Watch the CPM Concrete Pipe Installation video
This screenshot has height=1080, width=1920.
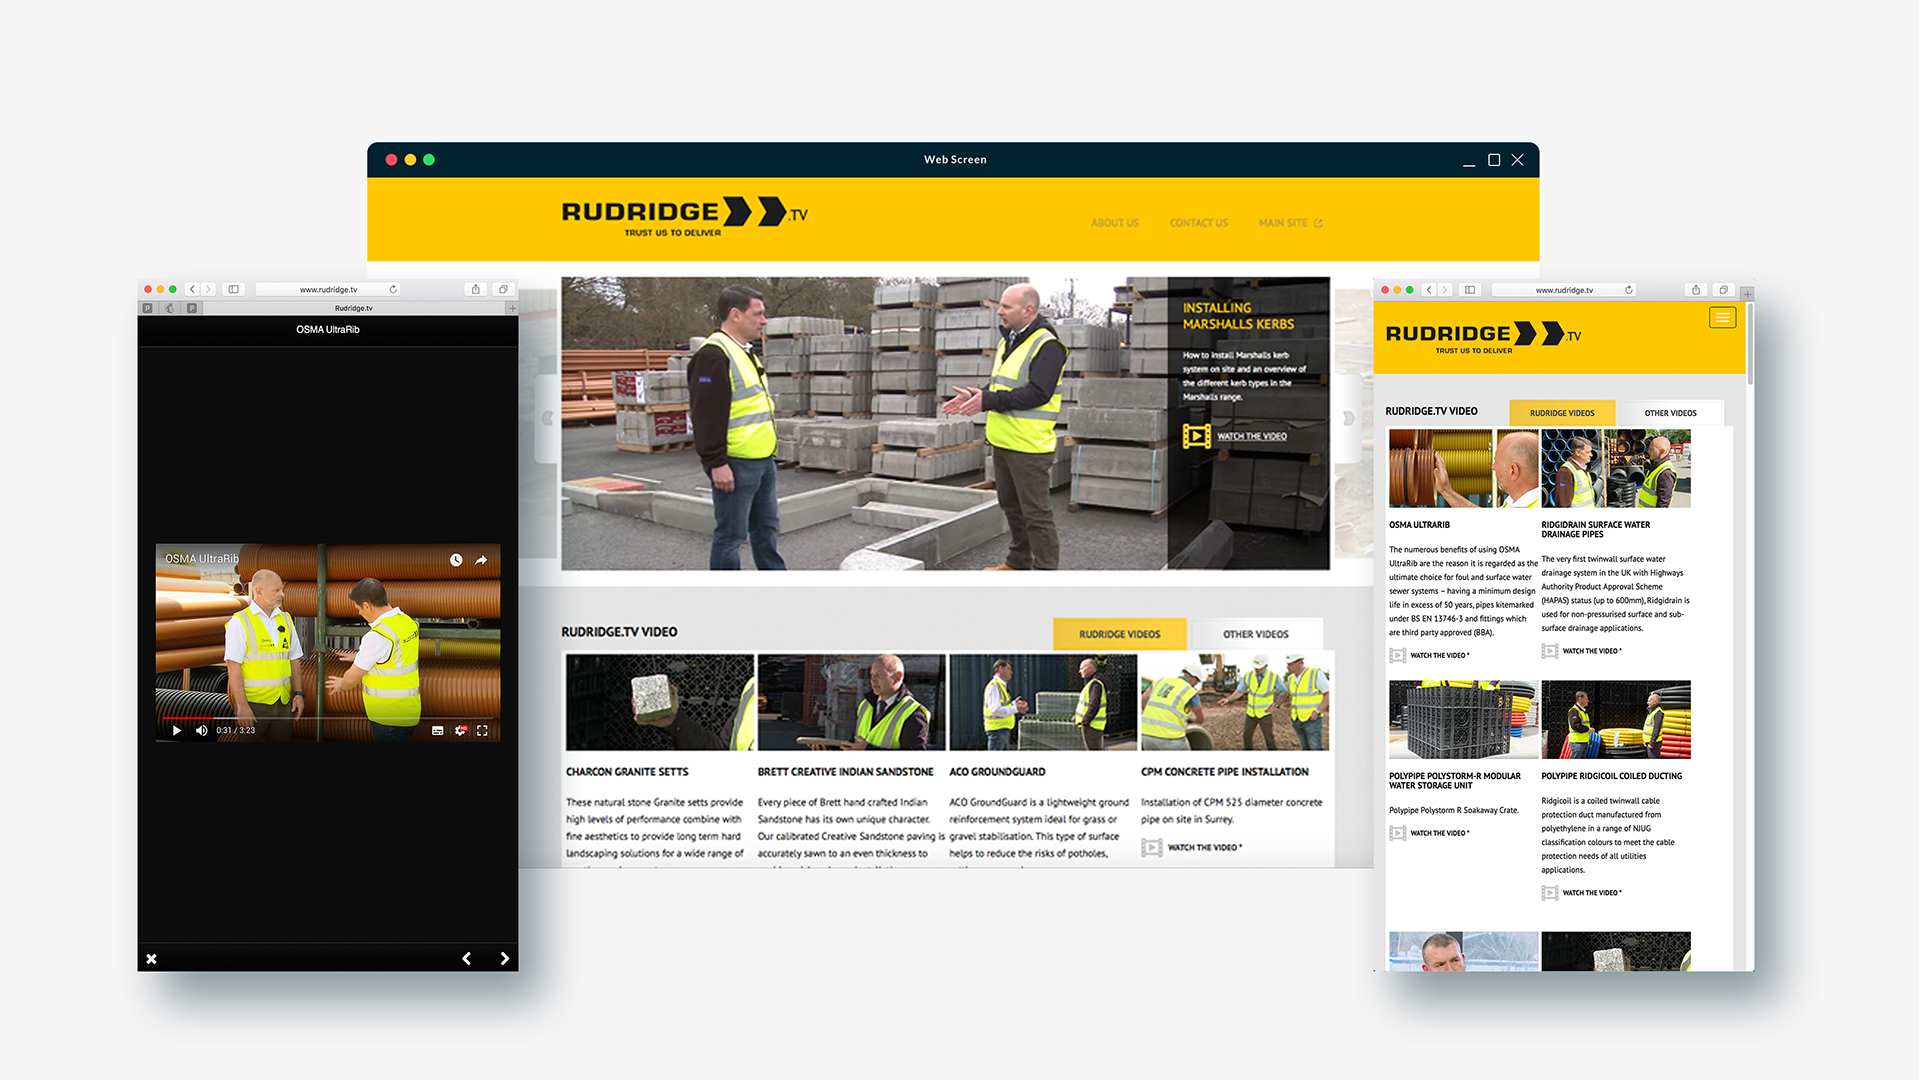click(x=1192, y=847)
